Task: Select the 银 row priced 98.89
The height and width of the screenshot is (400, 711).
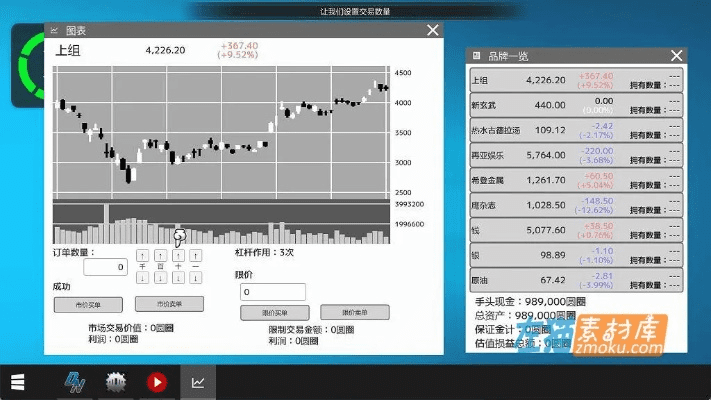Action: (576, 255)
